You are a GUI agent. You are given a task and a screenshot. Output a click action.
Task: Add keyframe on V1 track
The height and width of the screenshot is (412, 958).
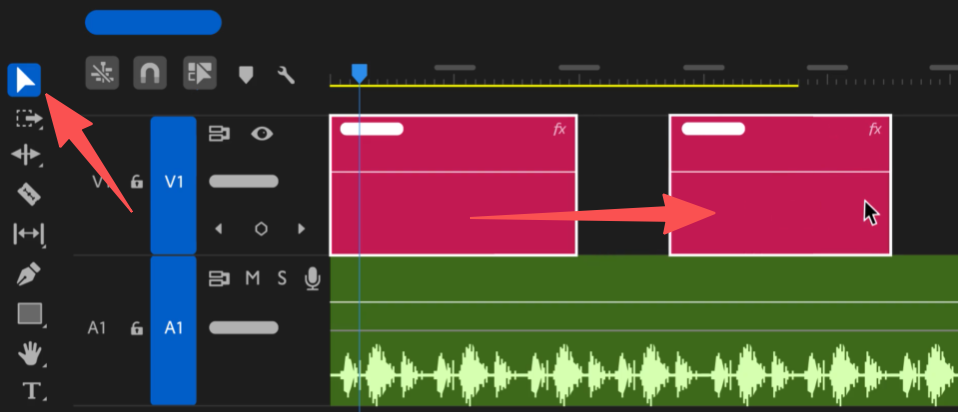pos(261,229)
